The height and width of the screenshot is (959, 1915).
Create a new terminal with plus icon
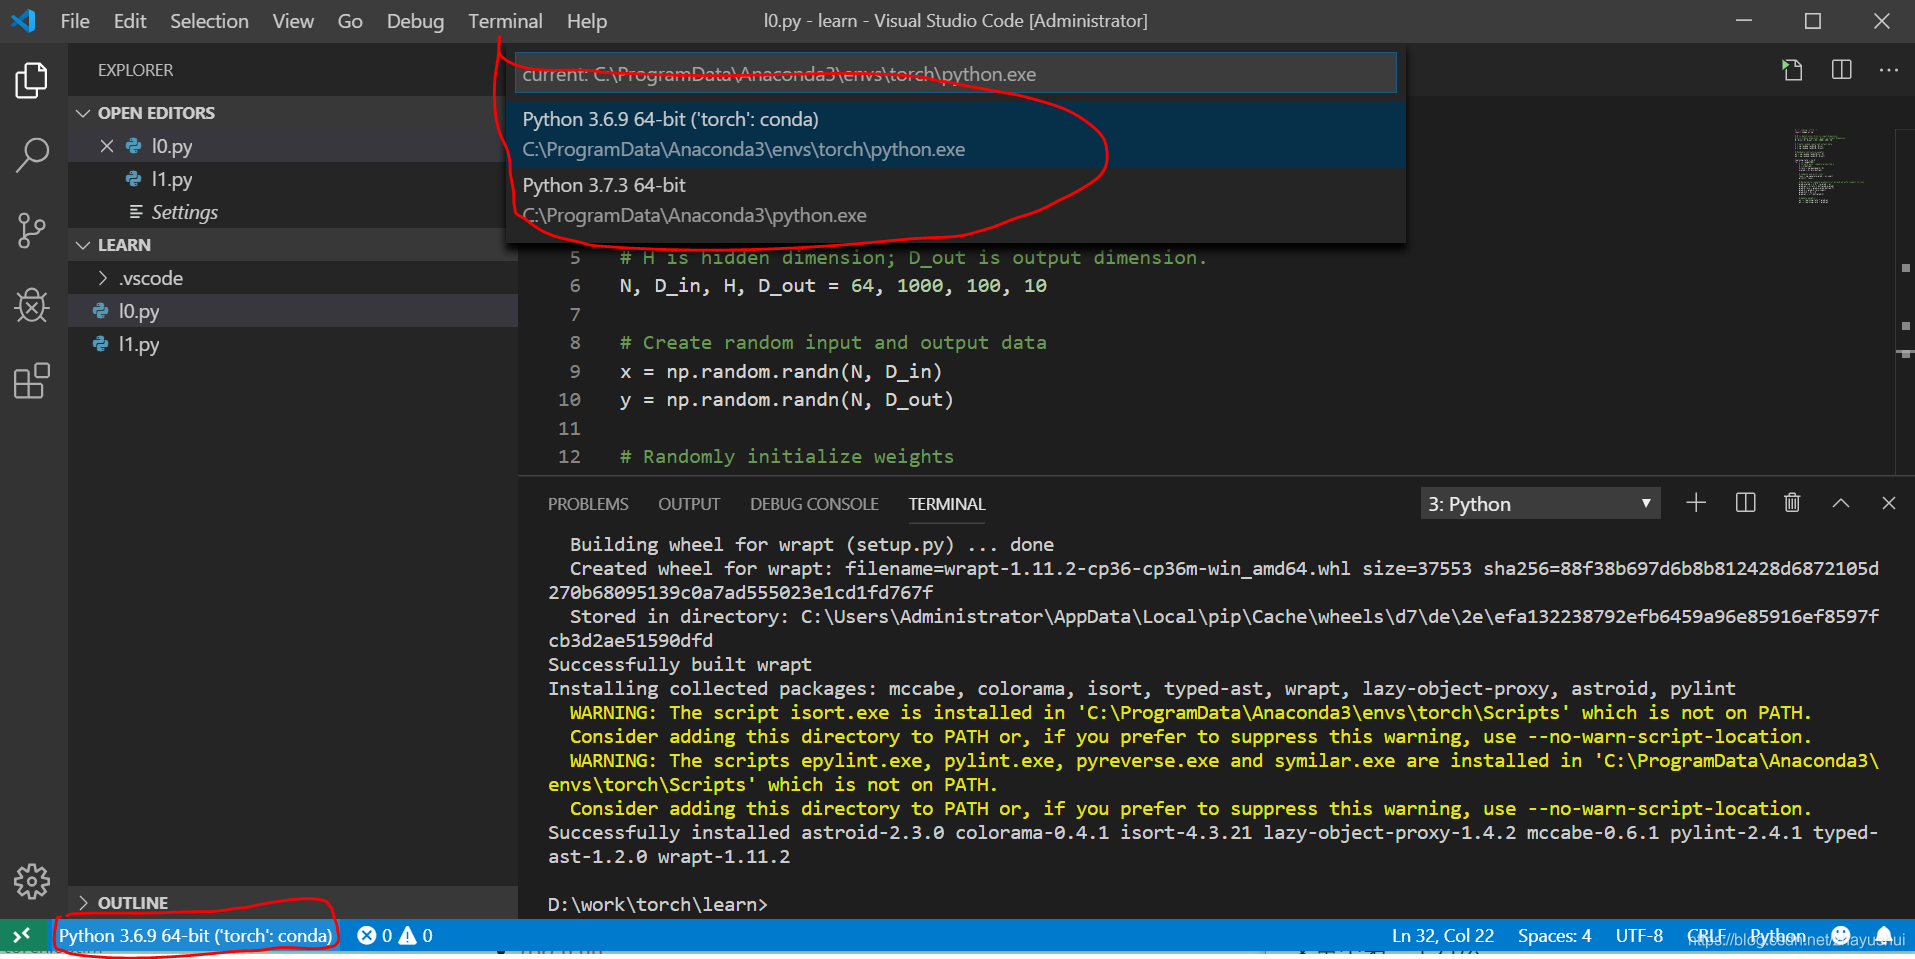tap(1696, 503)
